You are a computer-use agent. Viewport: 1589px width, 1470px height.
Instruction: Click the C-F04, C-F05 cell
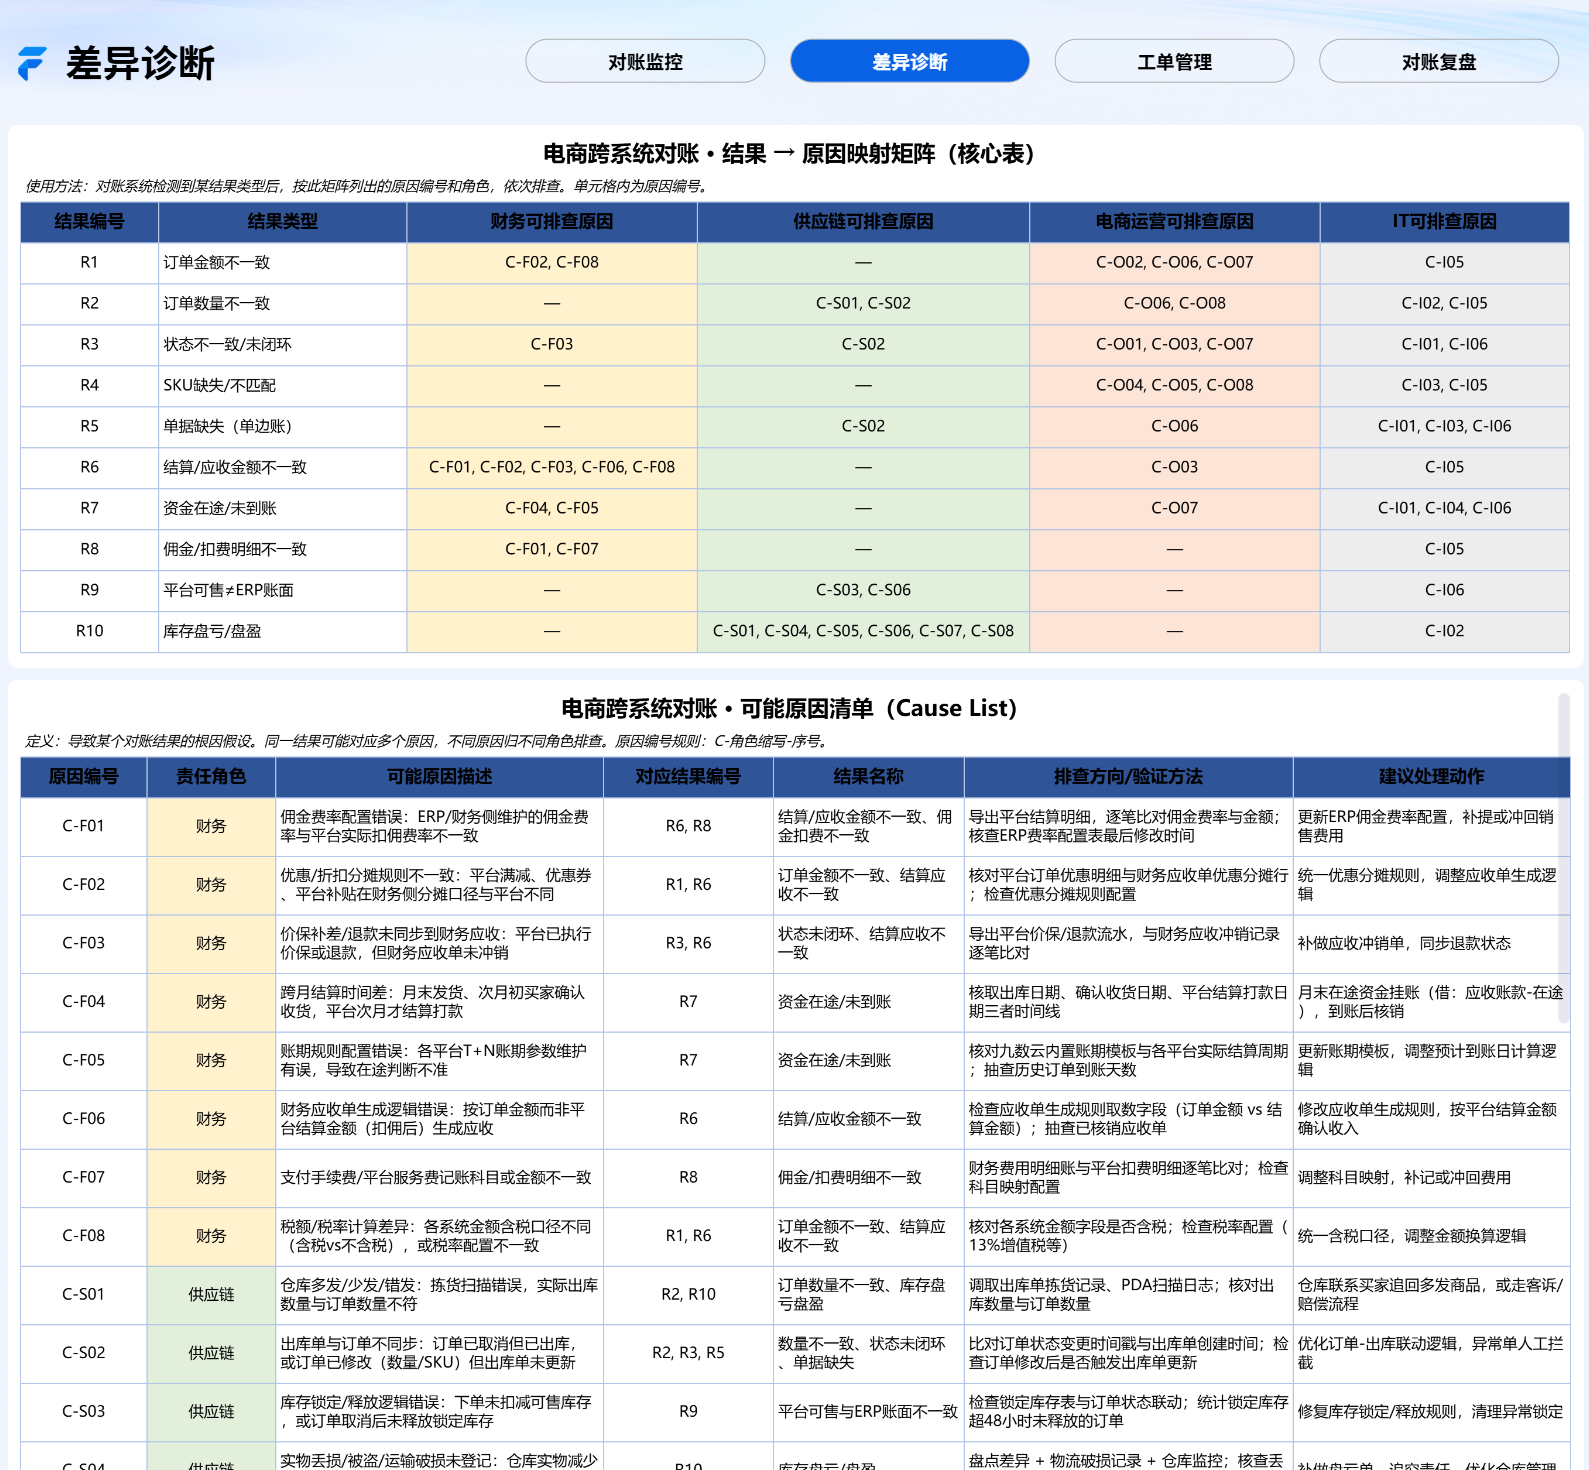click(x=552, y=509)
